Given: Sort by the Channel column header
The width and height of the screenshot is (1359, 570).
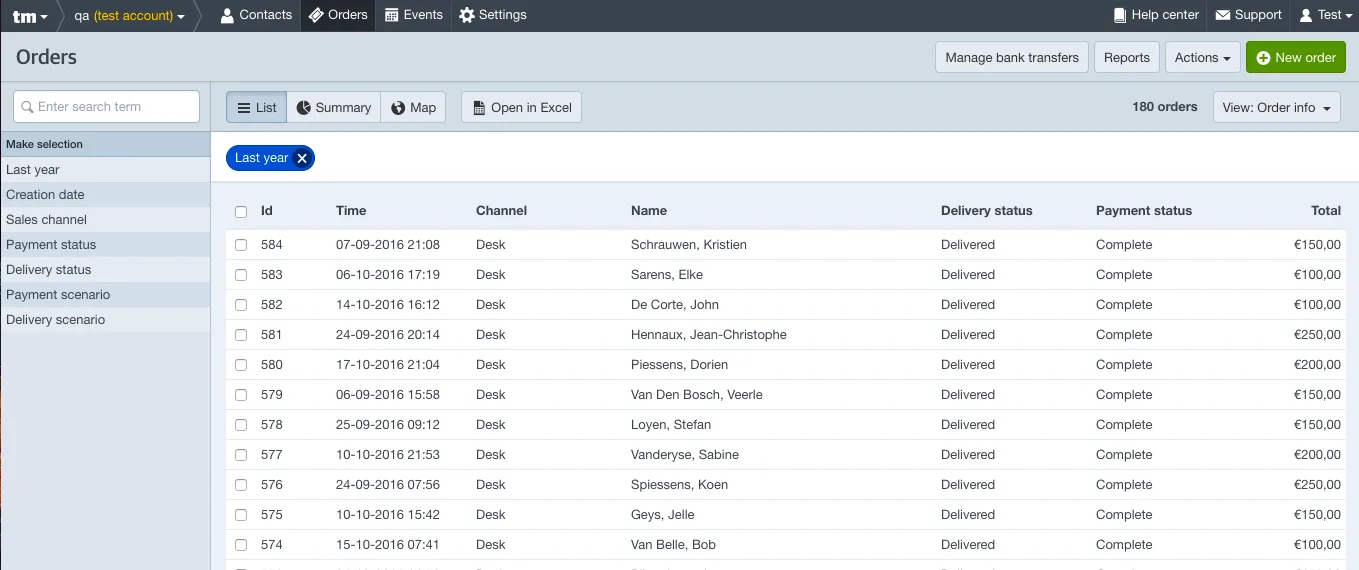Looking at the screenshot, I should point(501,211).
